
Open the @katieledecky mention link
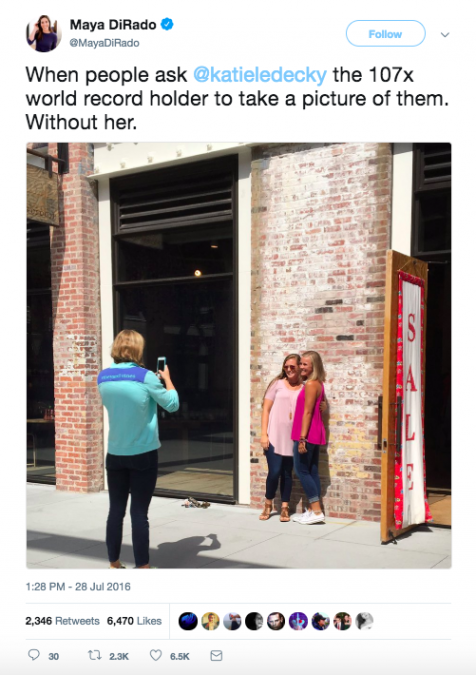click(x=260, y=75)
